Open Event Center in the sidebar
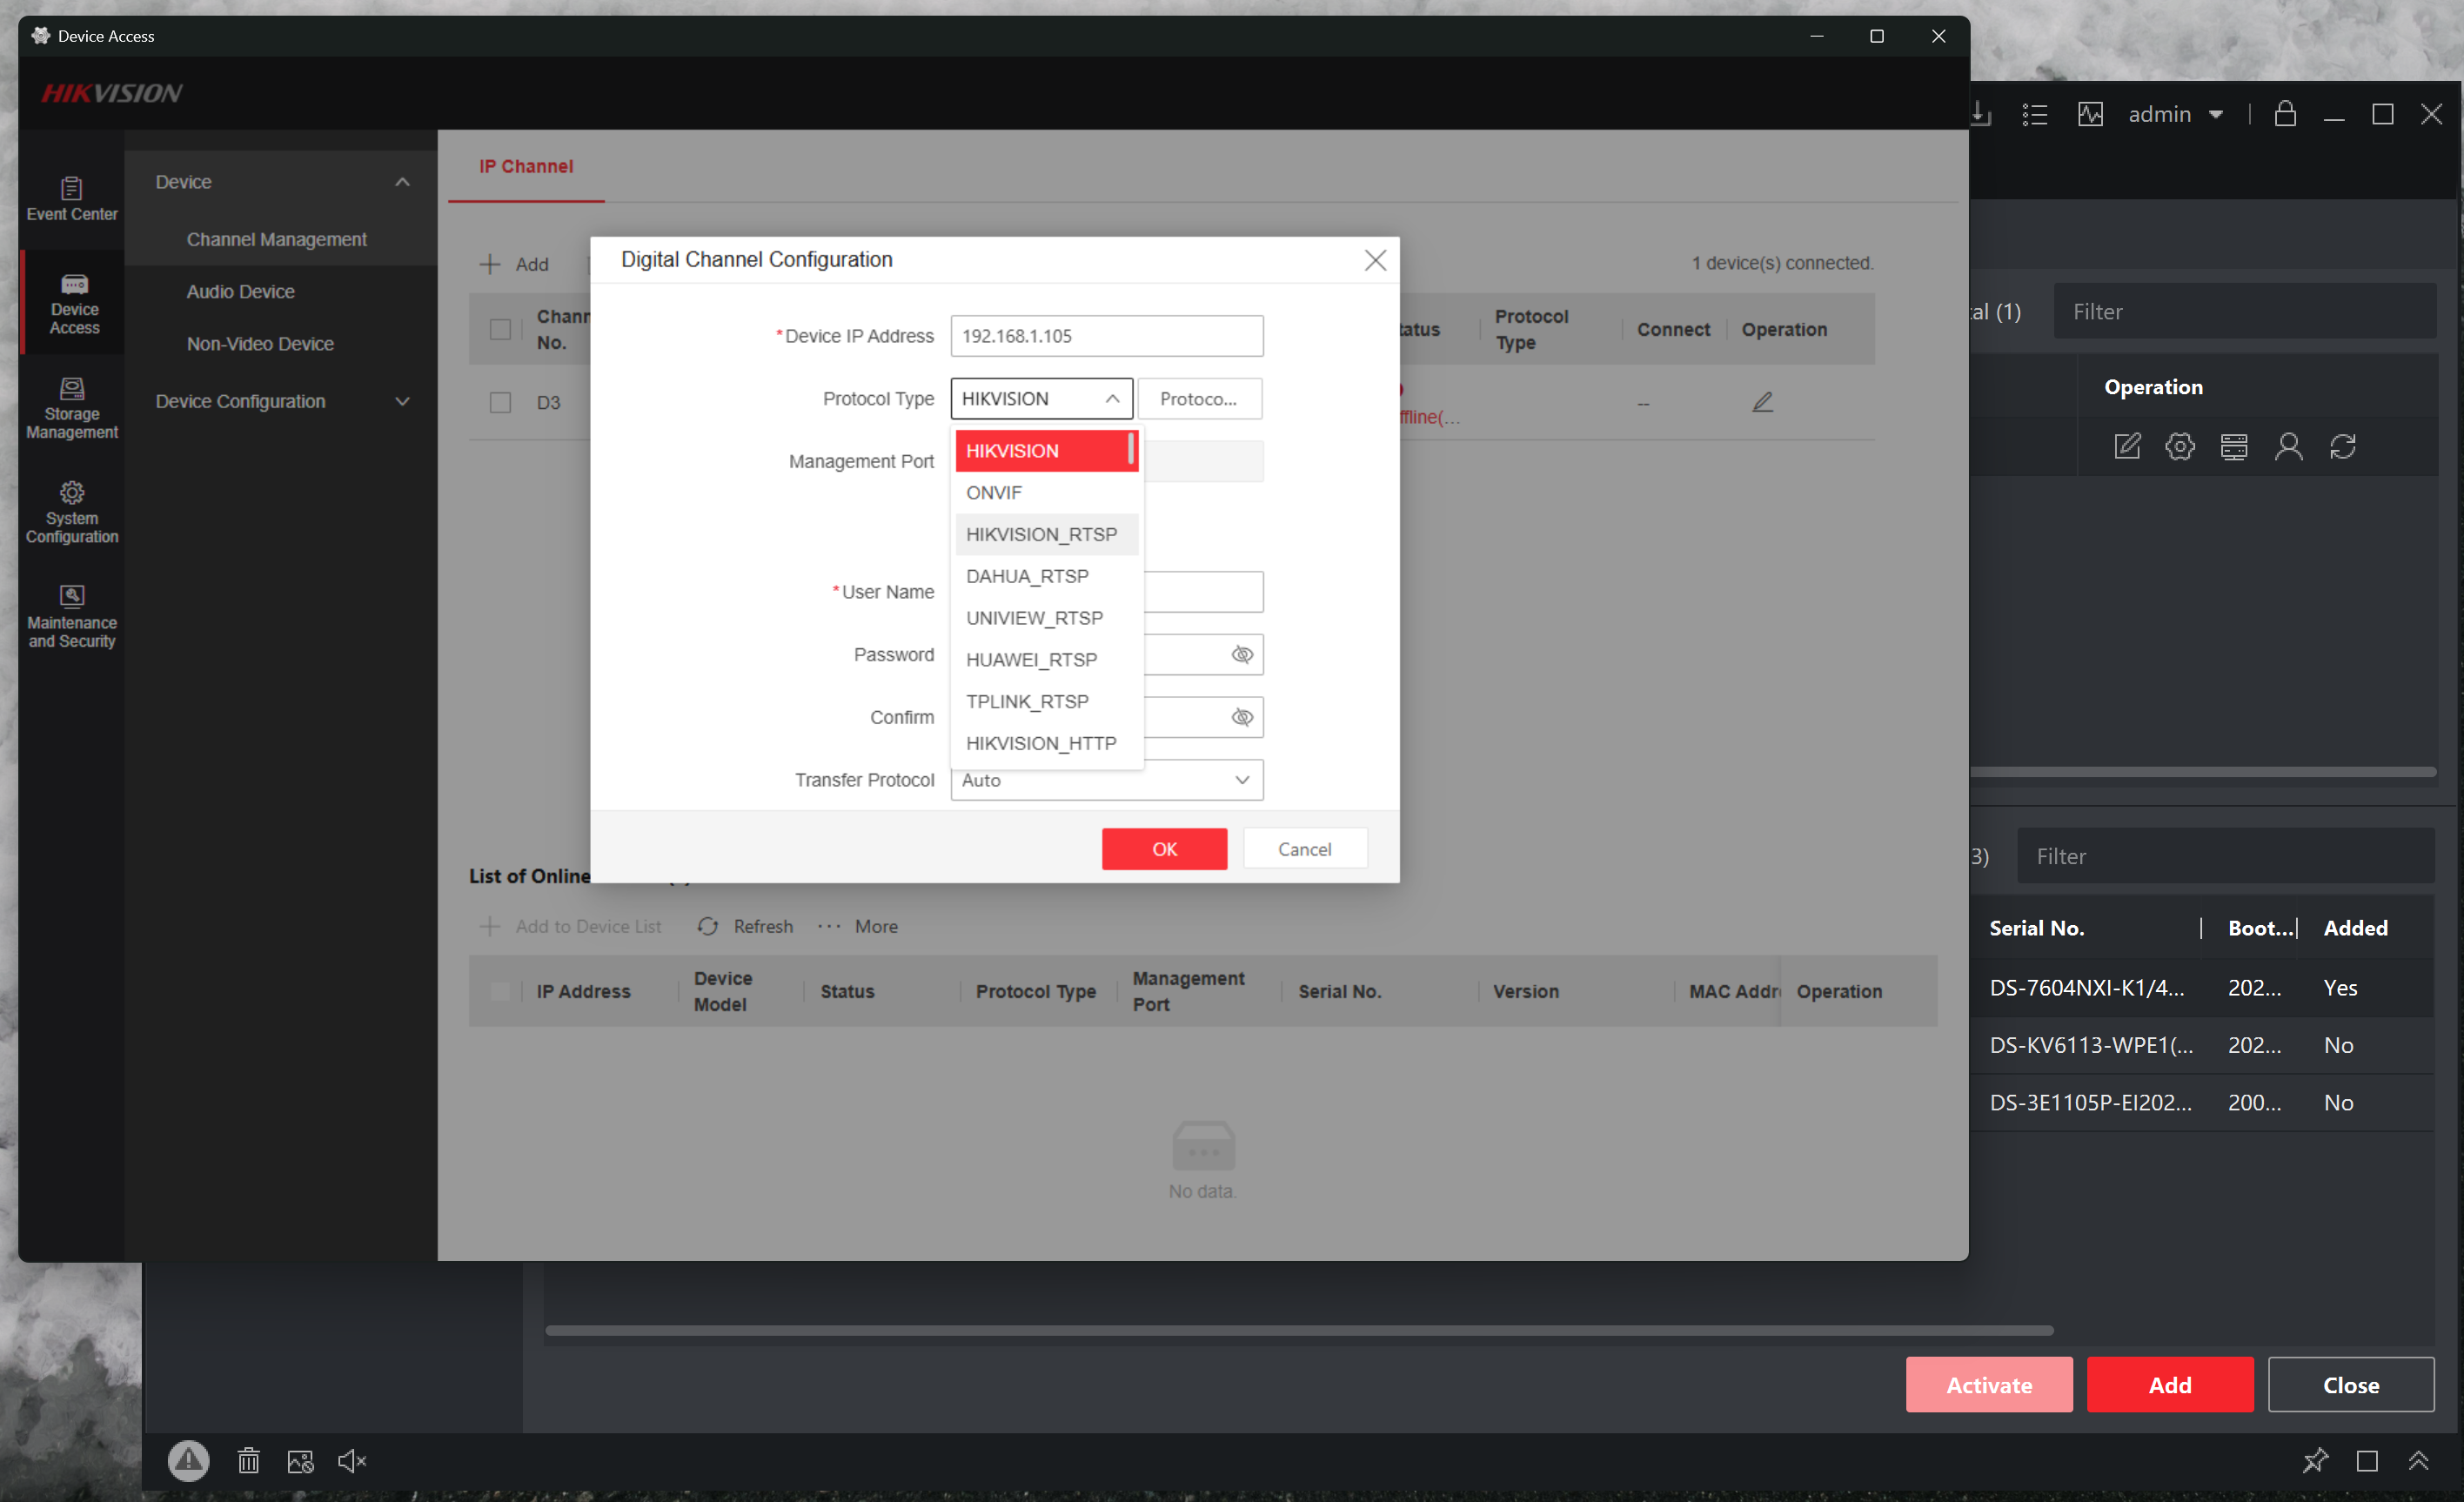 [x=72, y=198]
